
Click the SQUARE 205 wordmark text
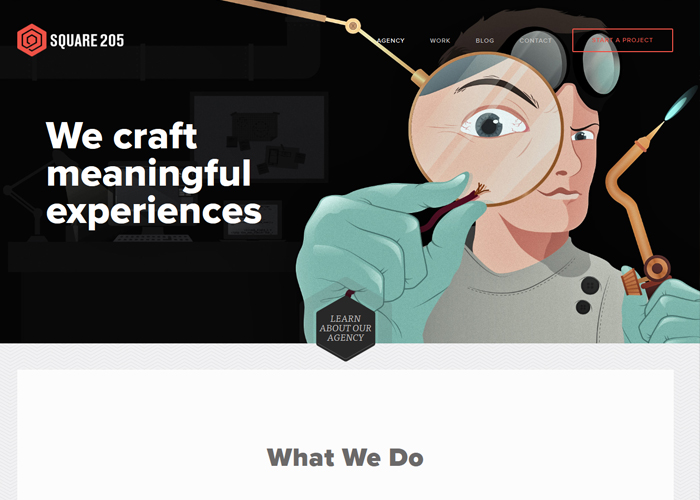[x=87, y=41]
